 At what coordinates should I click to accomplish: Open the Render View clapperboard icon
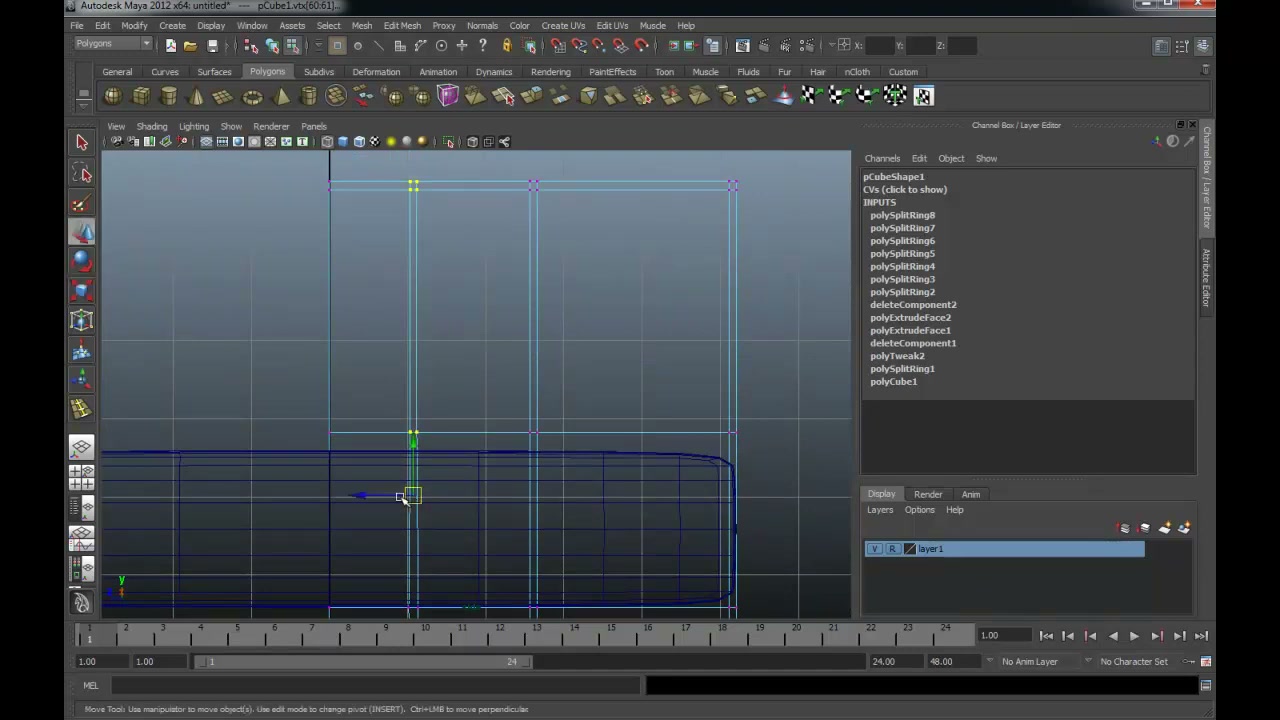tap(743, 46)
